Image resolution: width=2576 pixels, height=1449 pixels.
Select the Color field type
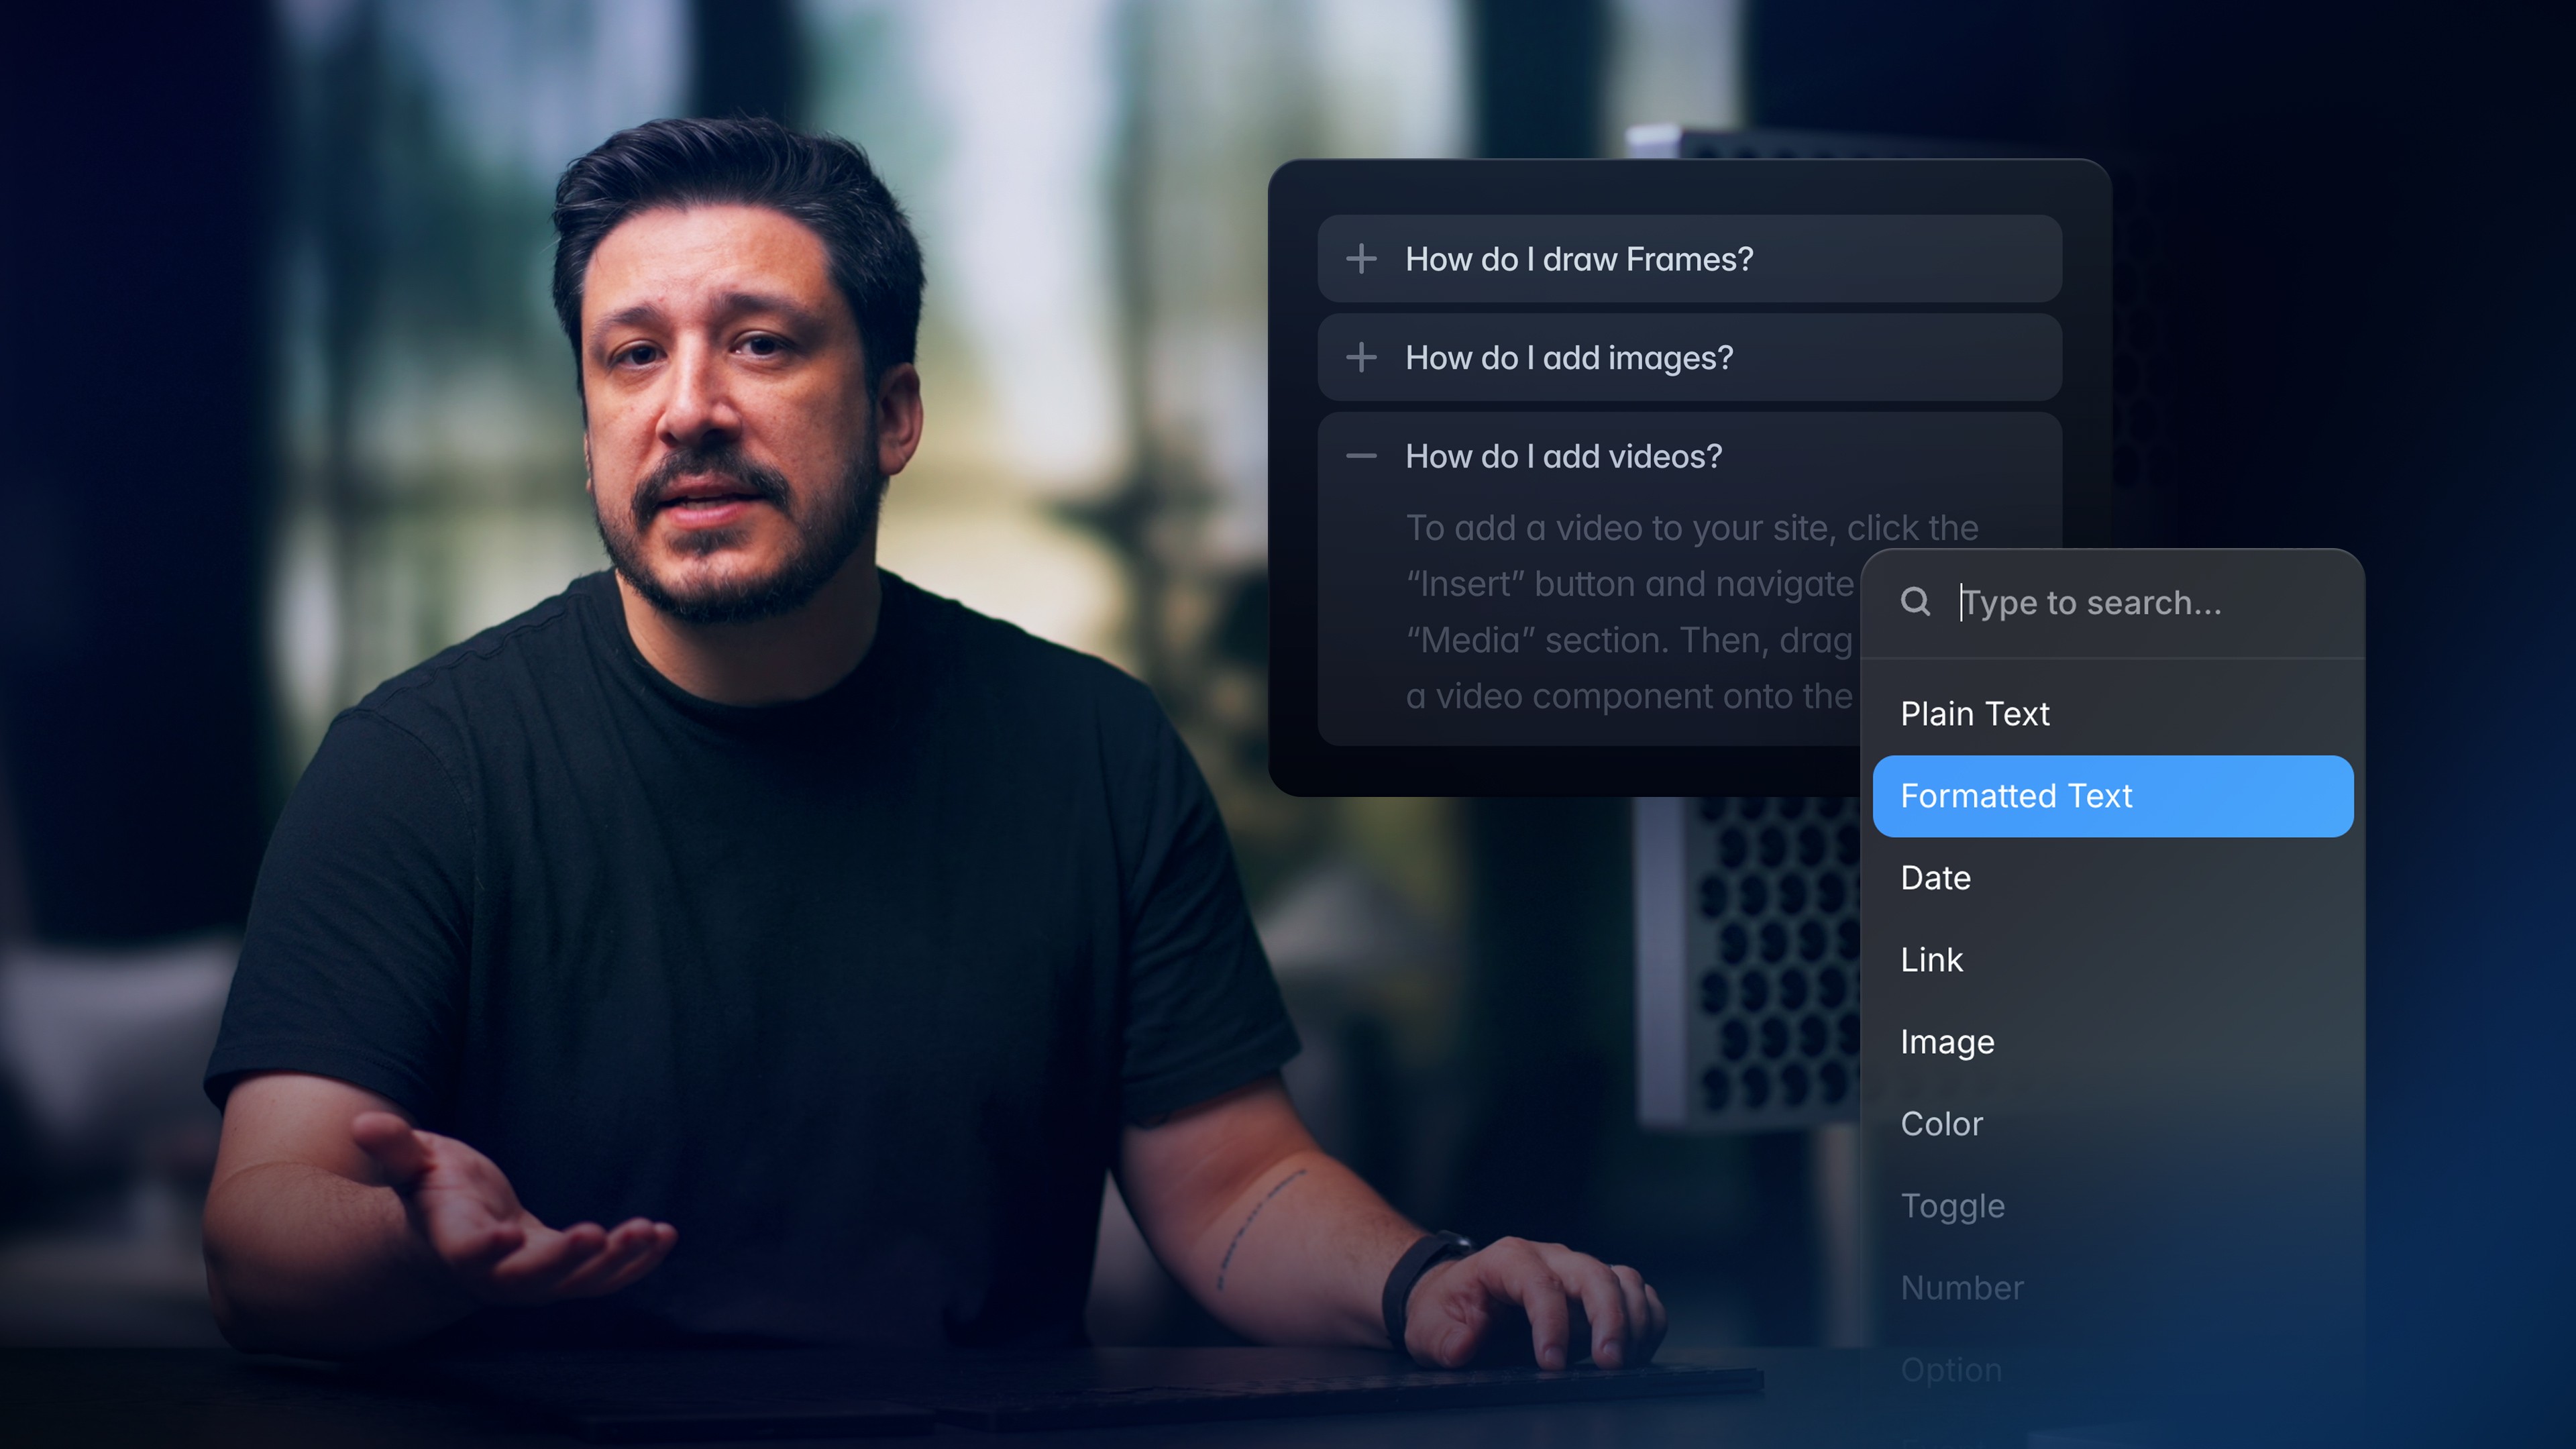click(x=1941, y=1124)
